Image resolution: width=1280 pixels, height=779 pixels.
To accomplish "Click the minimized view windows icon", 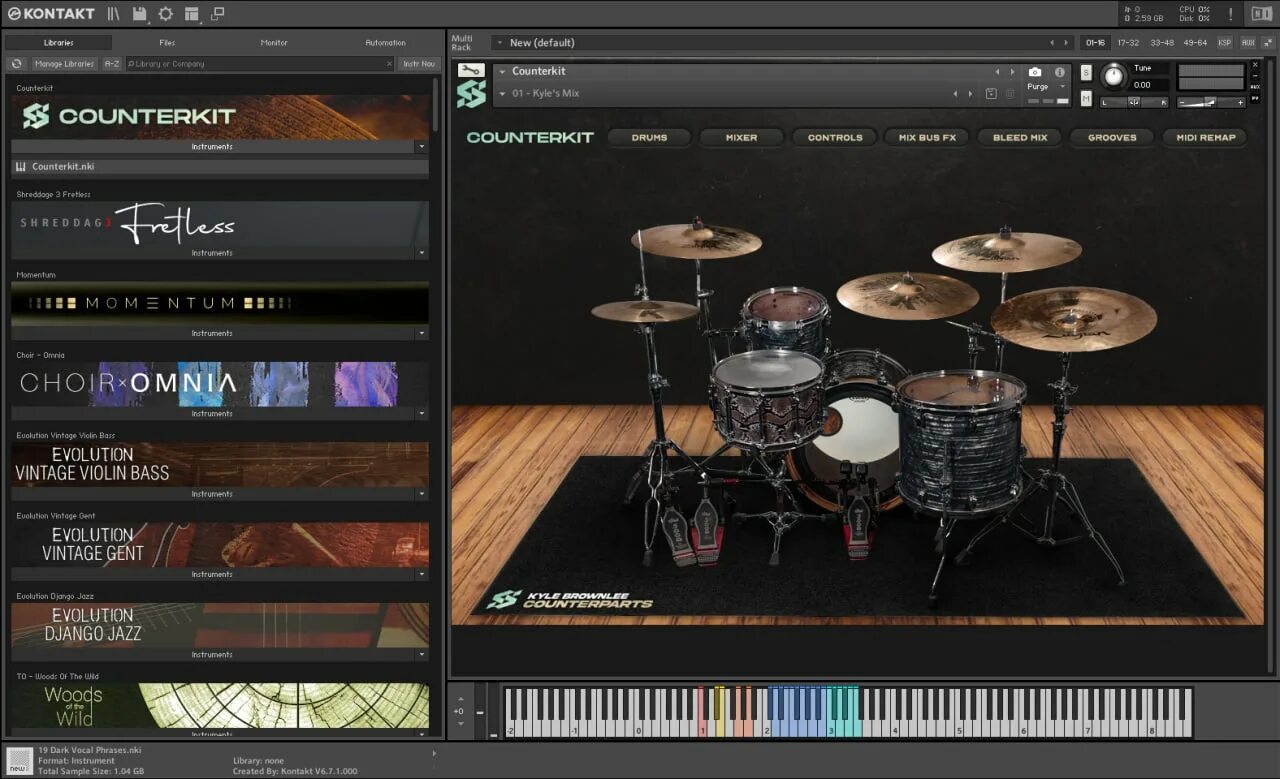I will click(217, 14).
